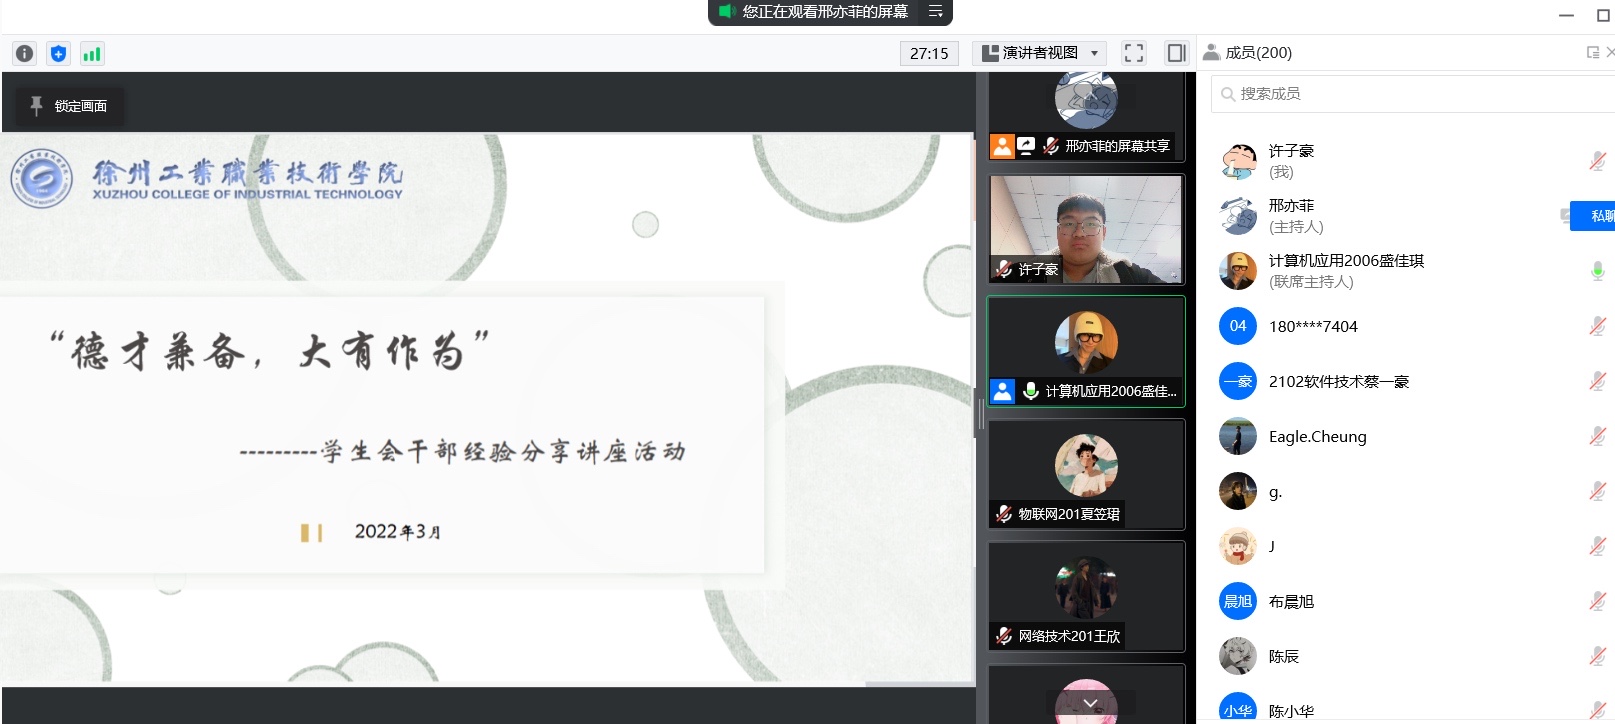
Task: Click 180****7404's muted microphone icon
Action: coord(1597,326)
